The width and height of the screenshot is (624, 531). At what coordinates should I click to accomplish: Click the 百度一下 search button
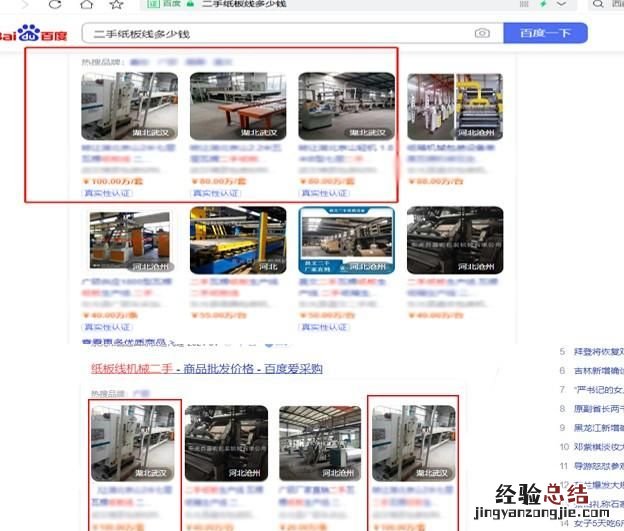545,33
